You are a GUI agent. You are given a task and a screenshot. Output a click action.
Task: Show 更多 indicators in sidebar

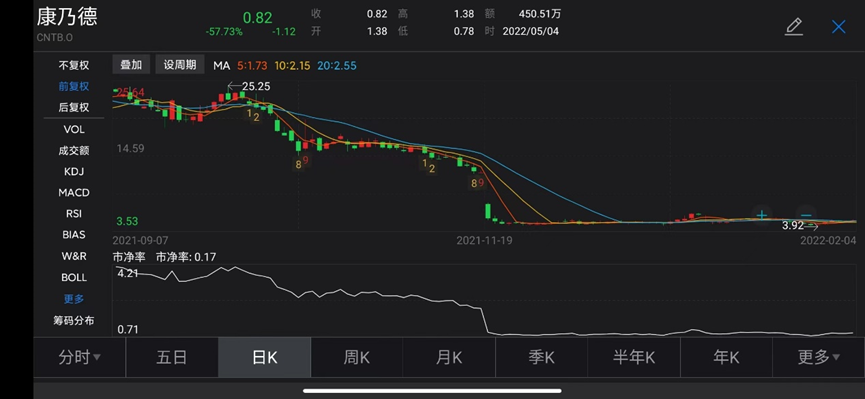click(73, 299)
